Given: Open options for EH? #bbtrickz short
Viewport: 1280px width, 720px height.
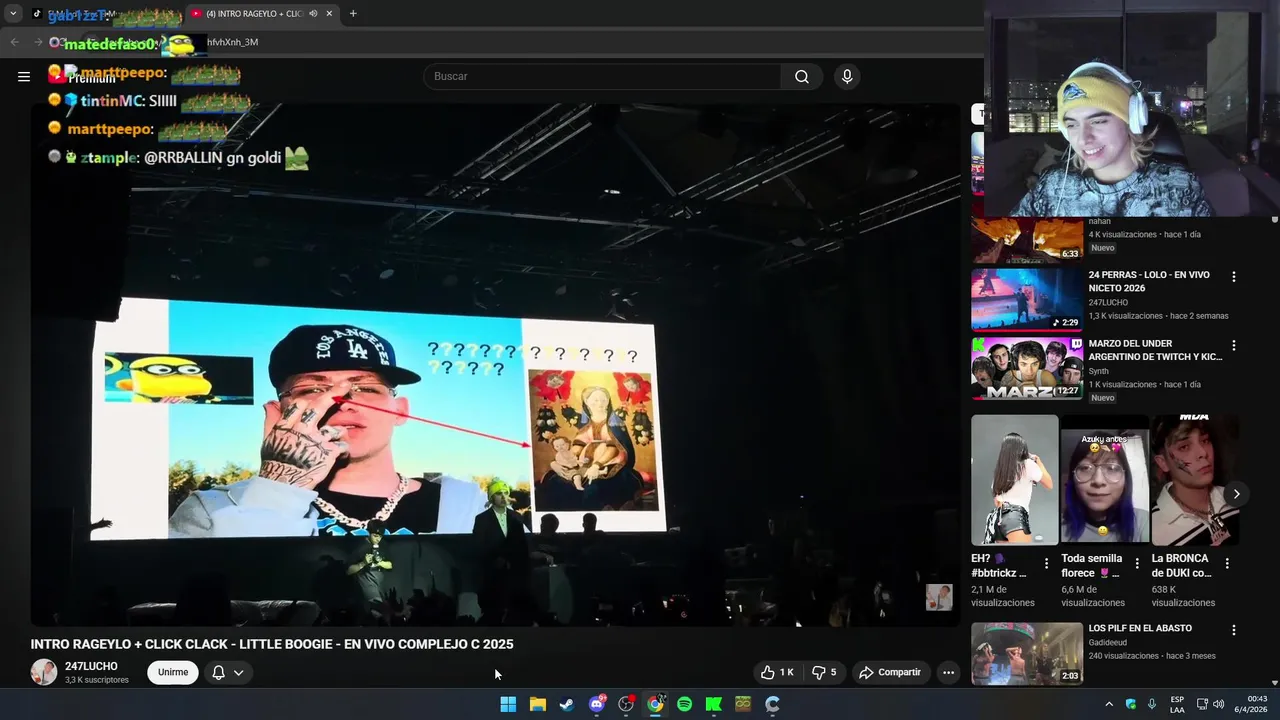Looking at the screenshot, I should pos(1047,564).
